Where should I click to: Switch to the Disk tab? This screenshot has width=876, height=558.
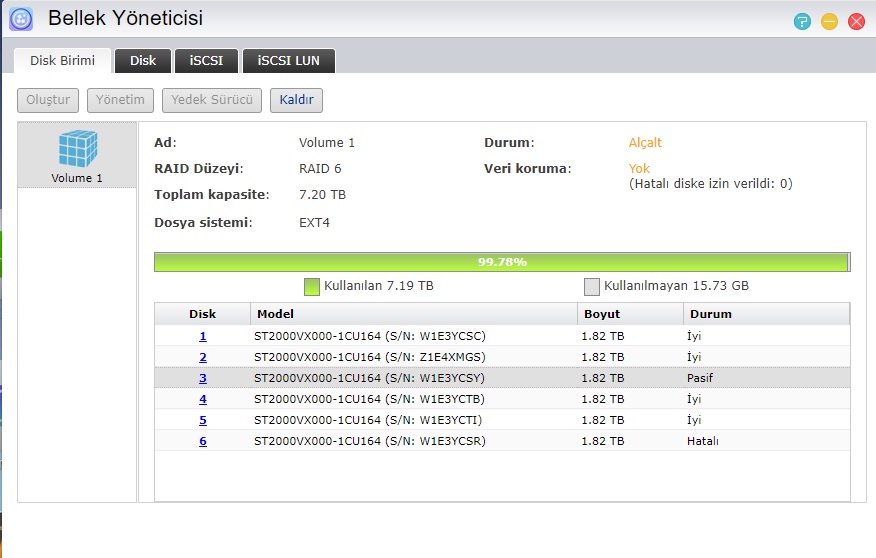[143, 61]
